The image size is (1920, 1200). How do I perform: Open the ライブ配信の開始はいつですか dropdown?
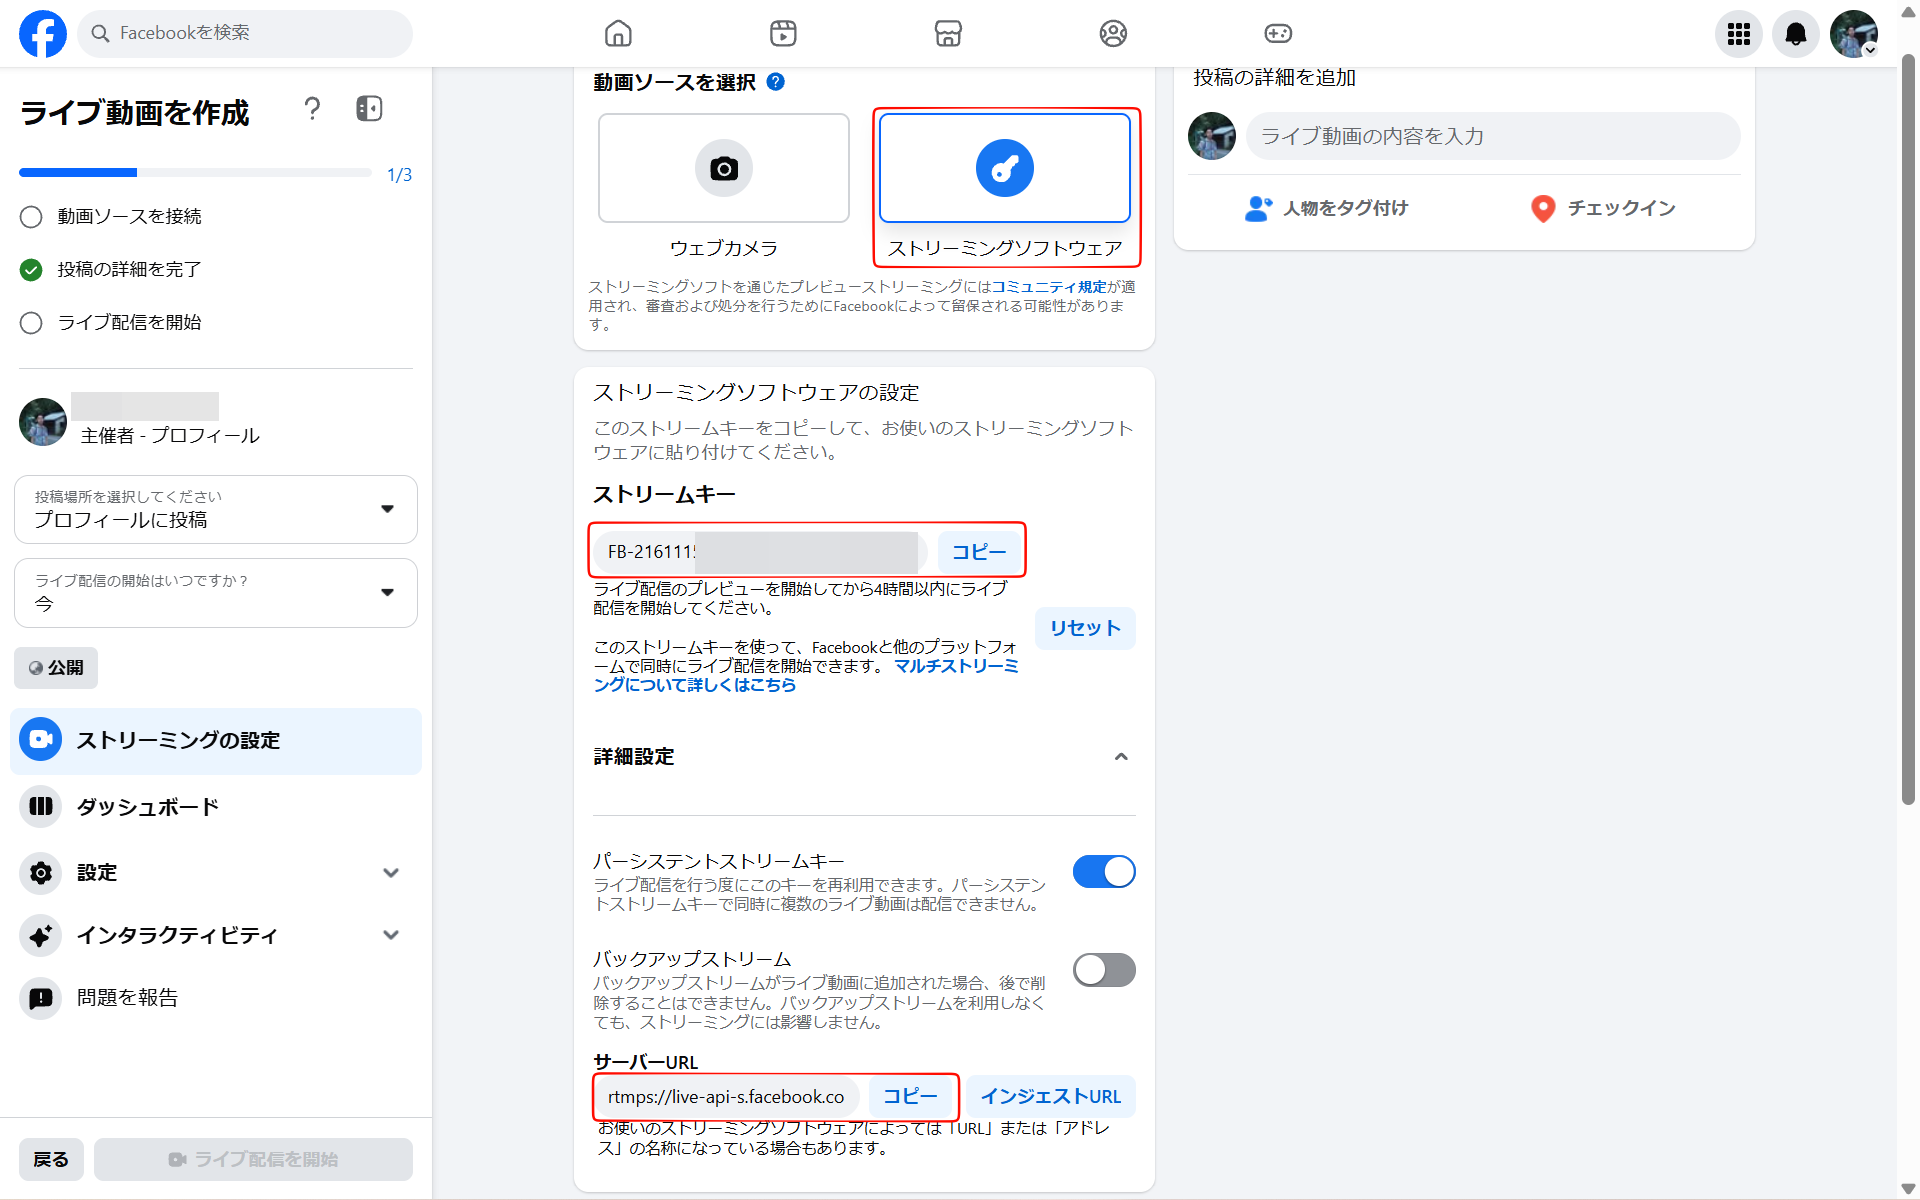(x=216, y=593)
